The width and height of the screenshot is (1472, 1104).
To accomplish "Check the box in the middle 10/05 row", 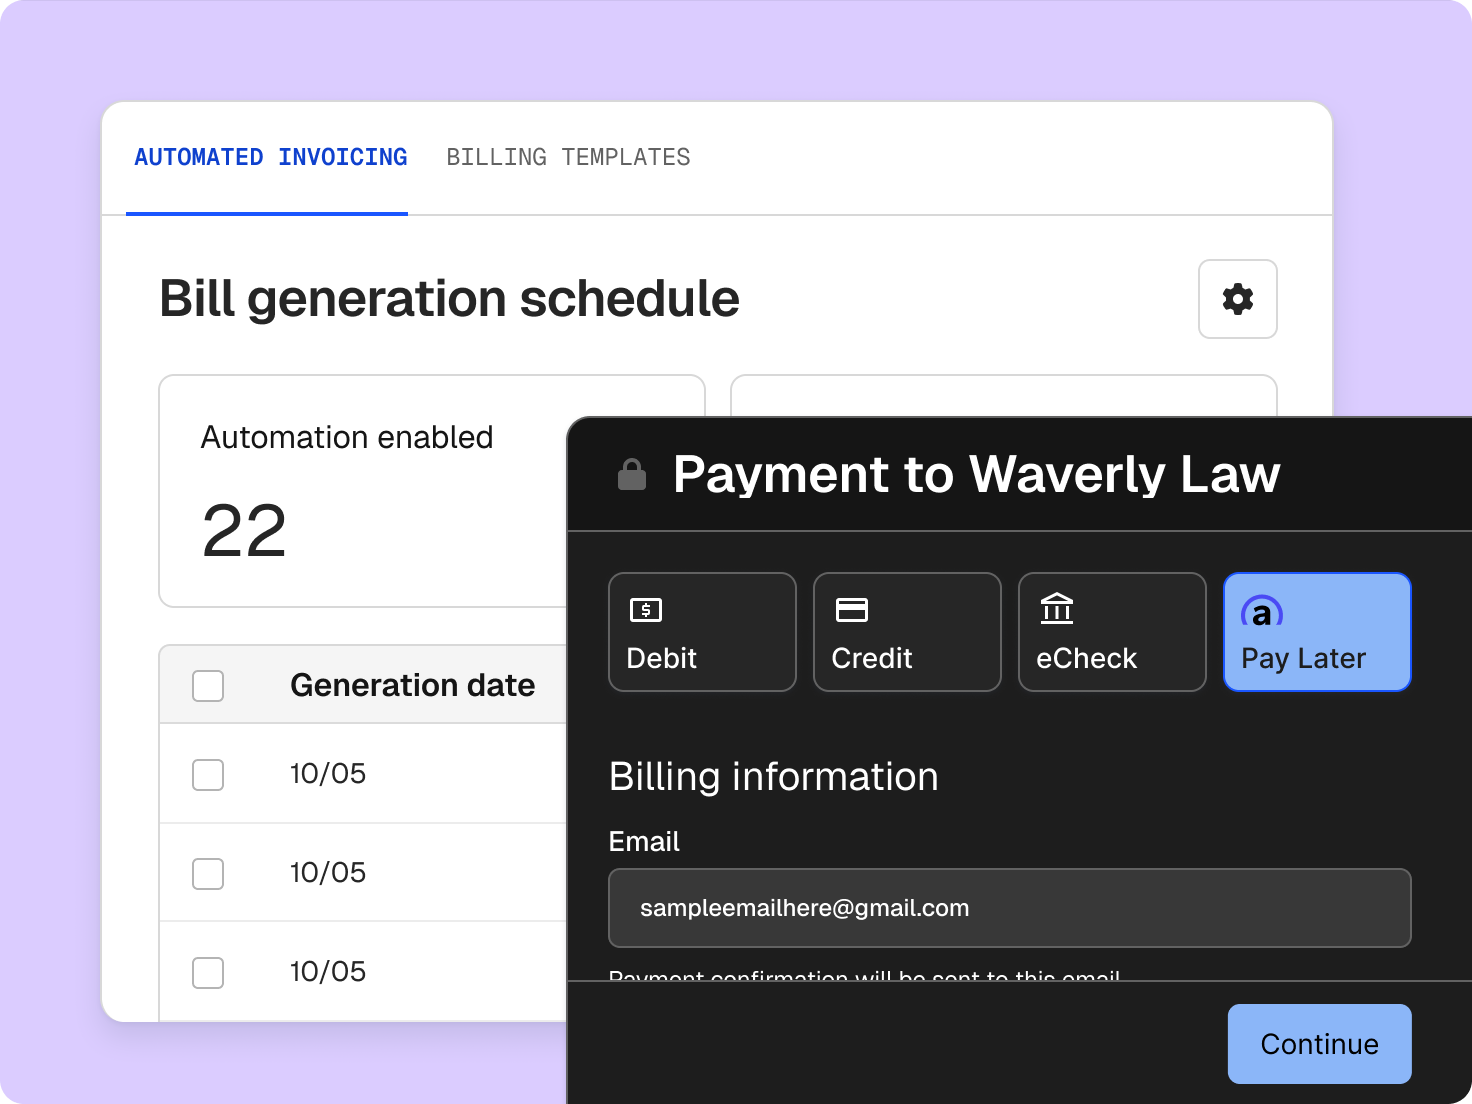I will pyautogui.click(x=208, y=874).
